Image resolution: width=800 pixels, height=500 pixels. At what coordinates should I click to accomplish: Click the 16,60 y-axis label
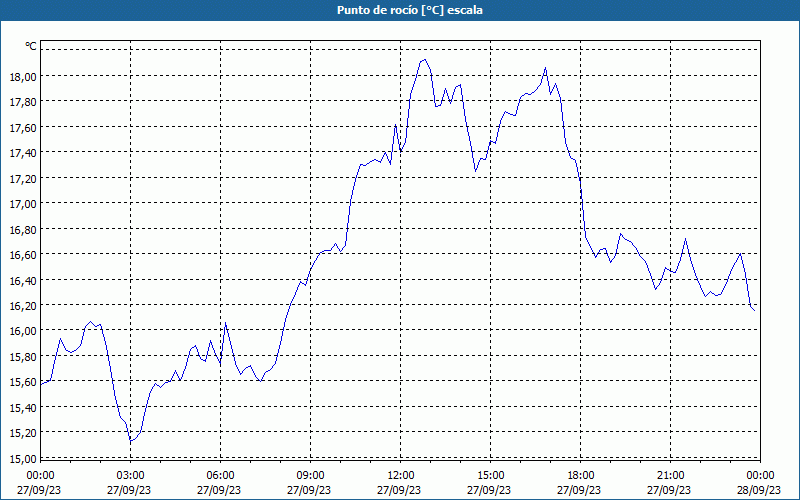tap(23, 255)
